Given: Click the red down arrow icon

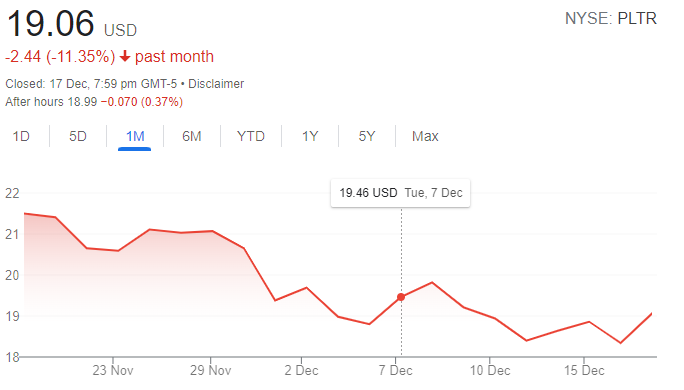Looking at the screenshot, I should point(125,56).
